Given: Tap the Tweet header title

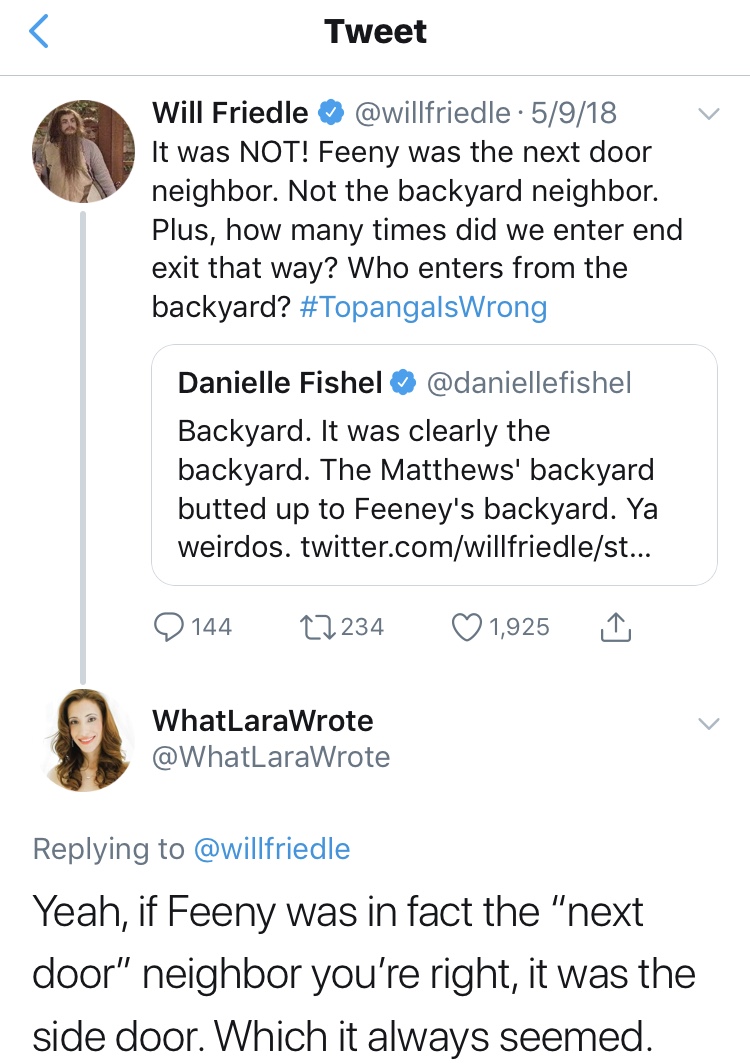Looking at the screenshot, I should pos(375,32).
